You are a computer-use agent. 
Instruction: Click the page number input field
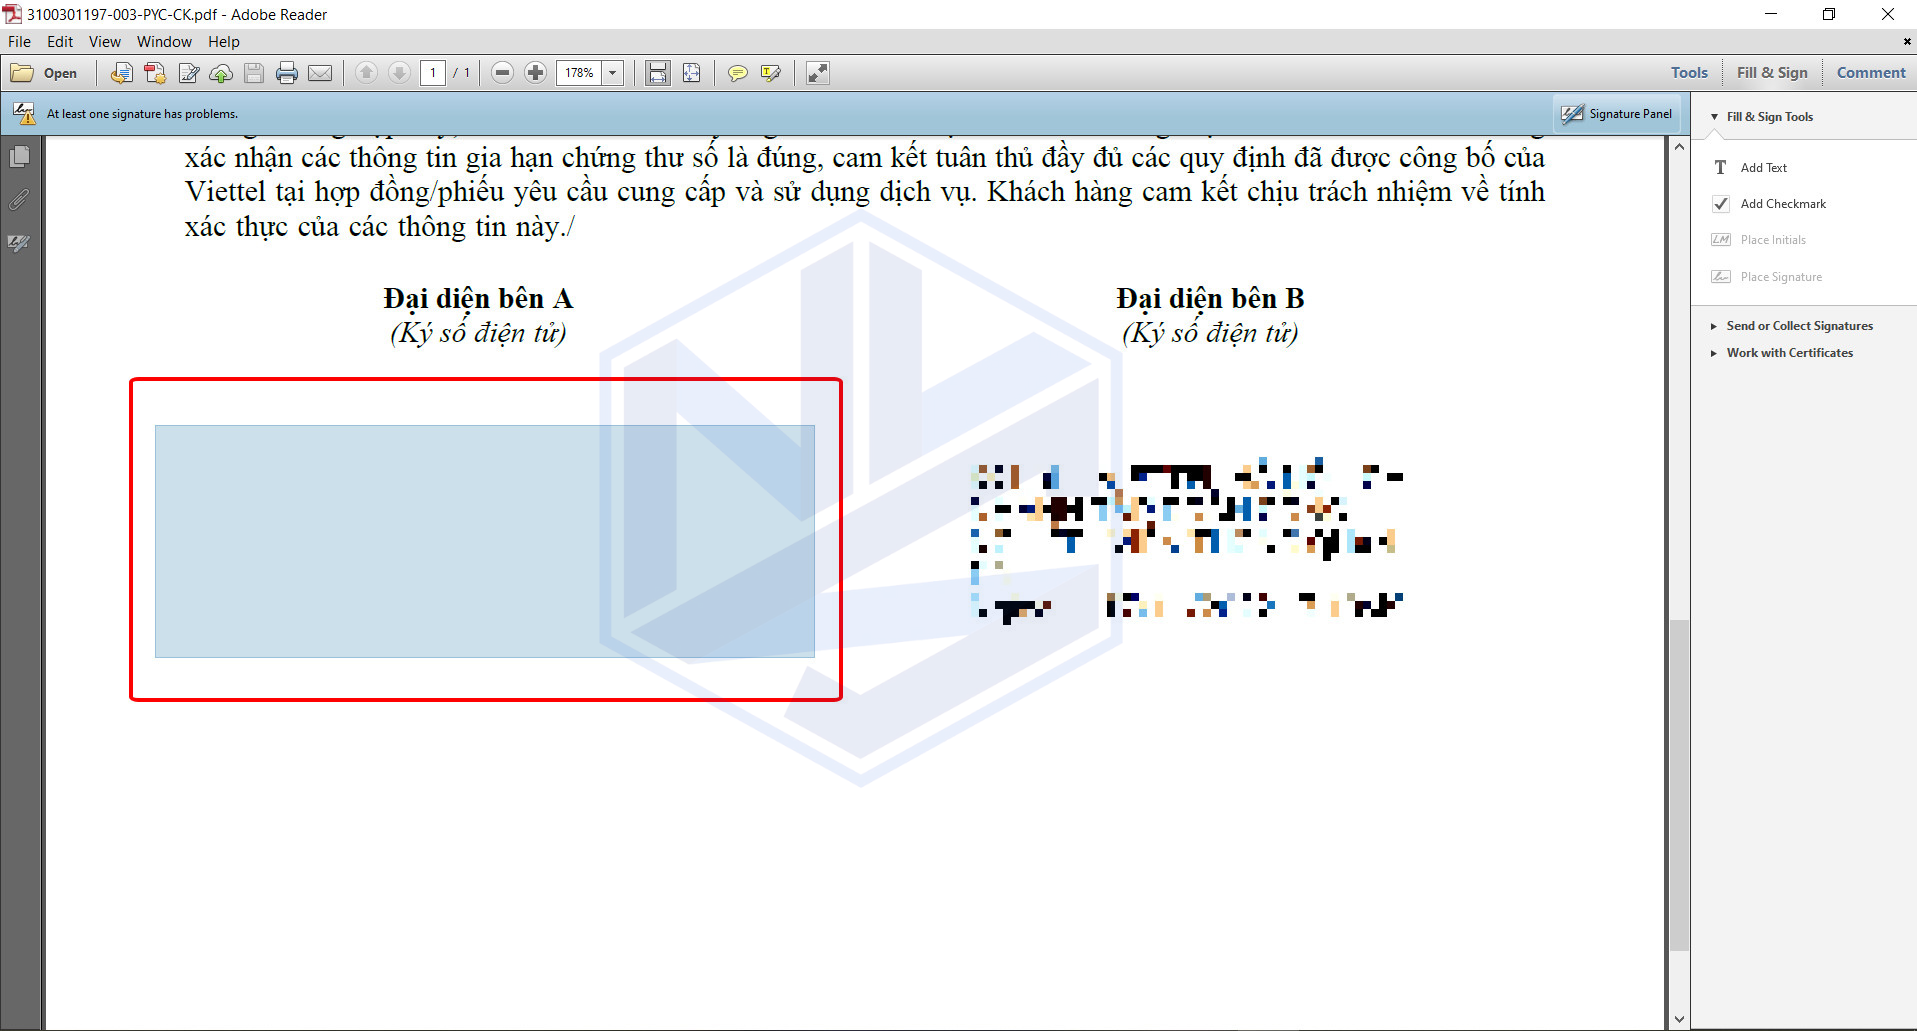click(x=433, y=73)
